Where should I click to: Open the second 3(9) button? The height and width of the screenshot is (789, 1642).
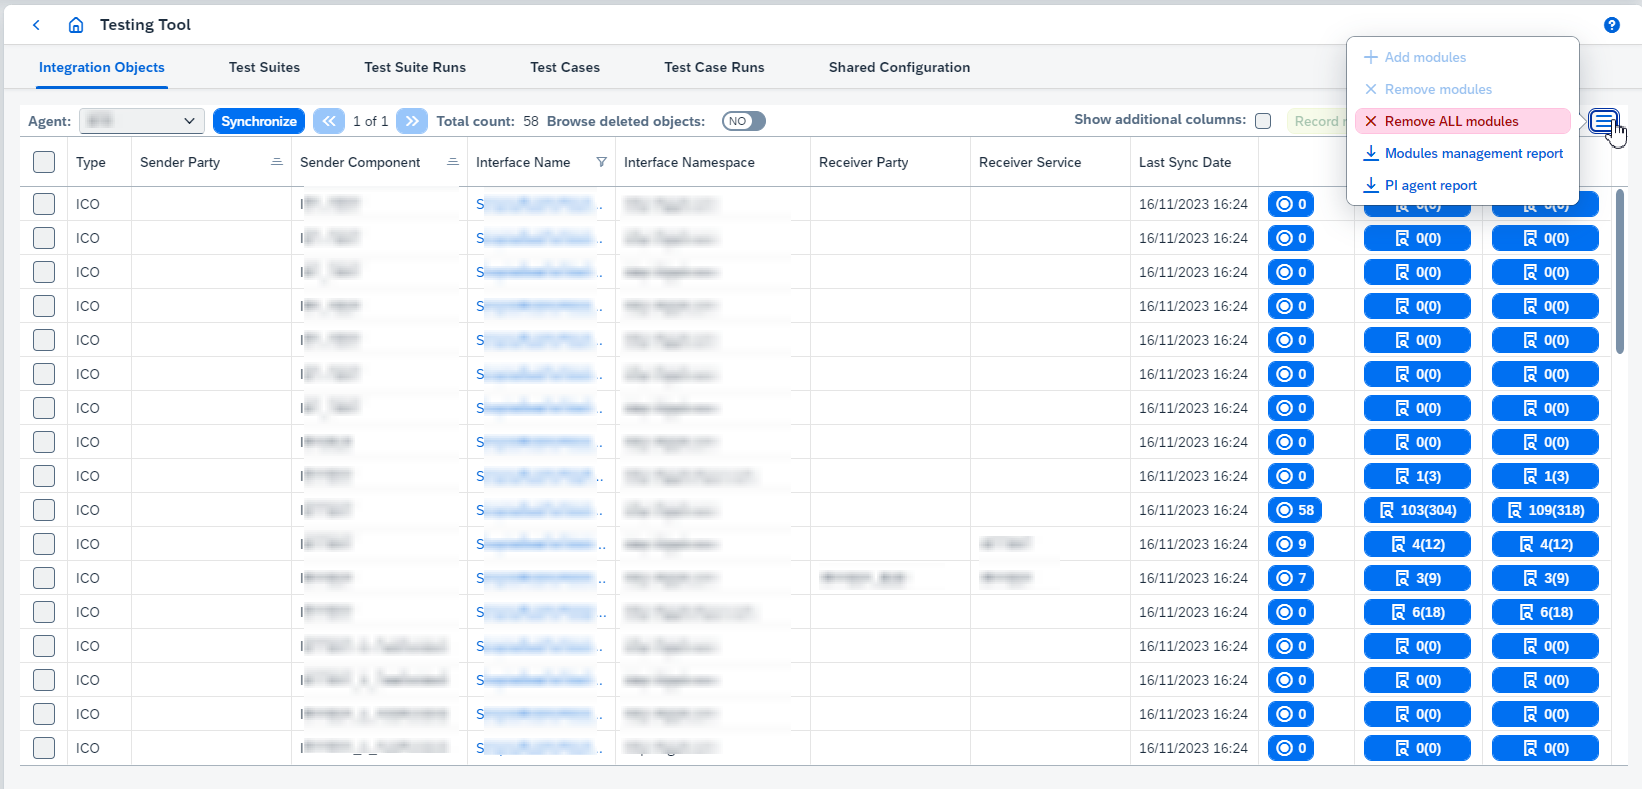tap(1545, 578)
